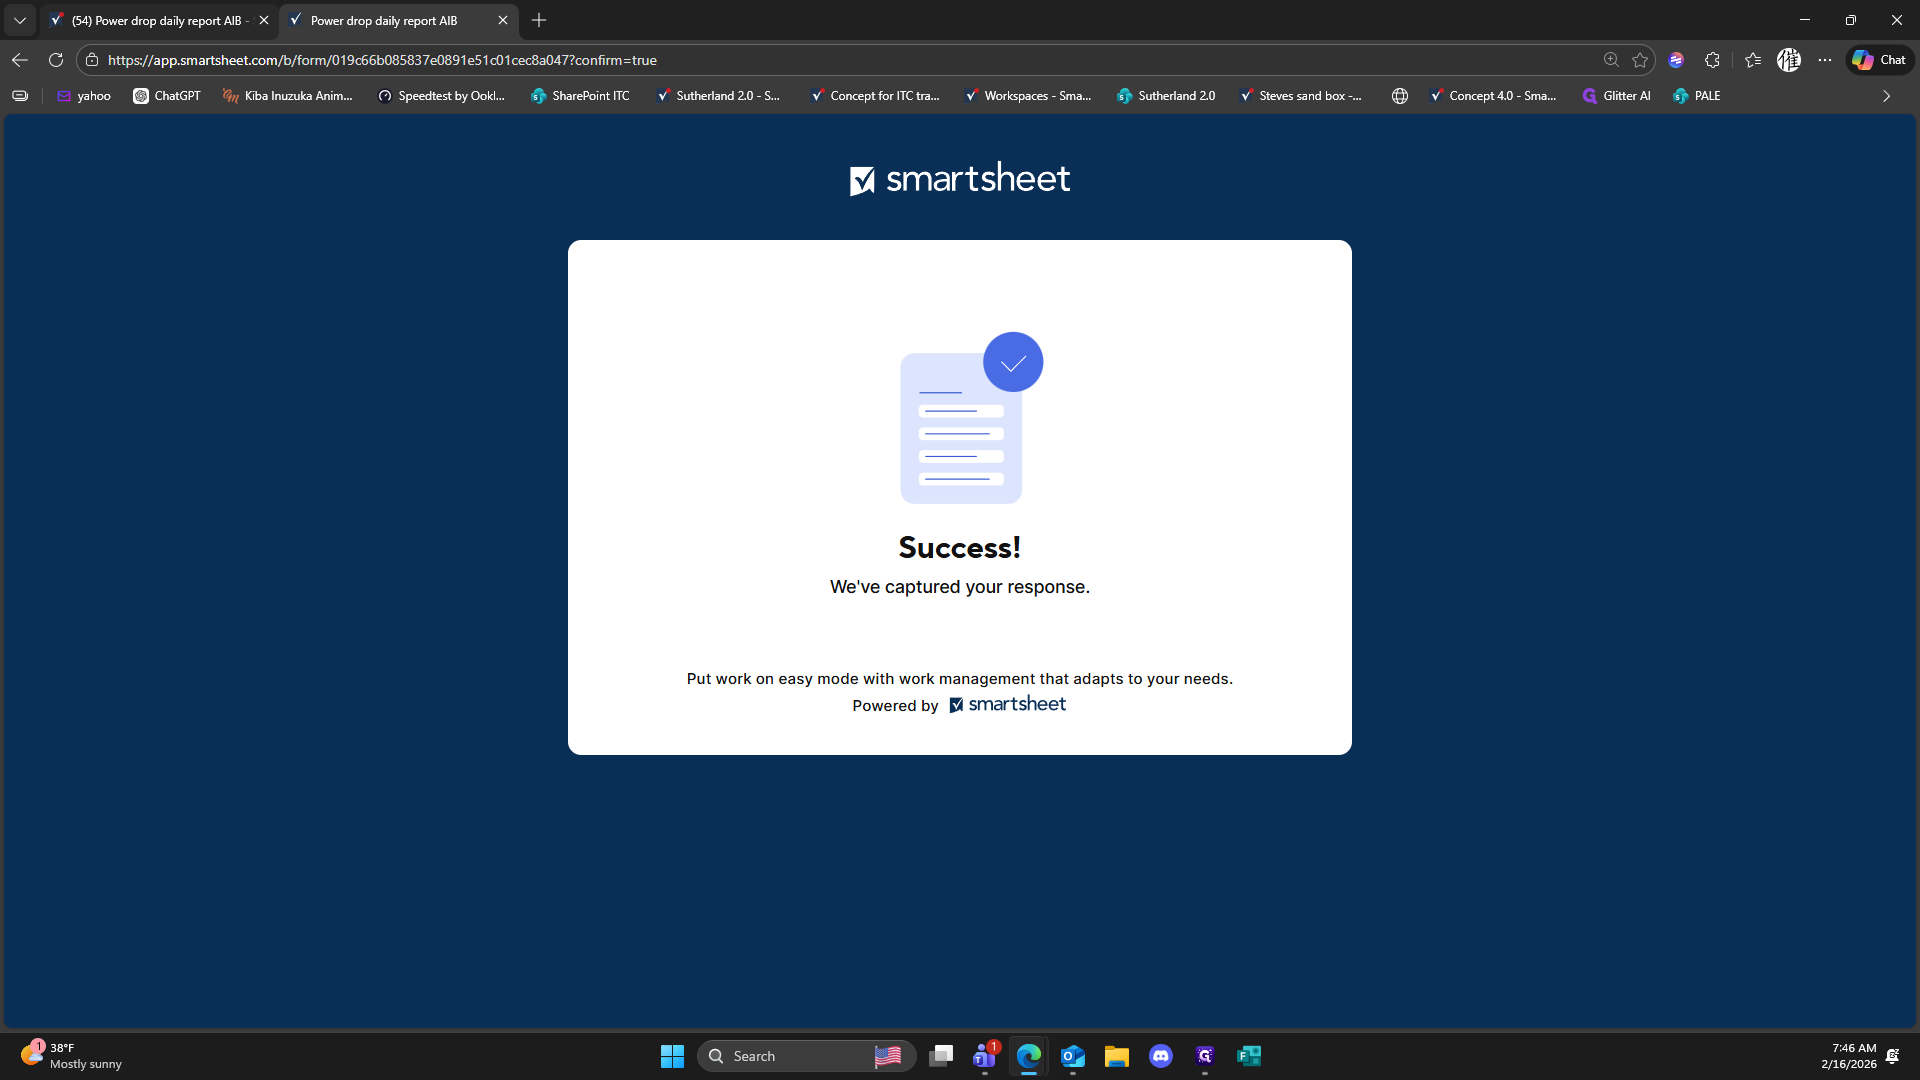
Task: Add page to favorites star icon
Action: click(x=1640, y=60)
